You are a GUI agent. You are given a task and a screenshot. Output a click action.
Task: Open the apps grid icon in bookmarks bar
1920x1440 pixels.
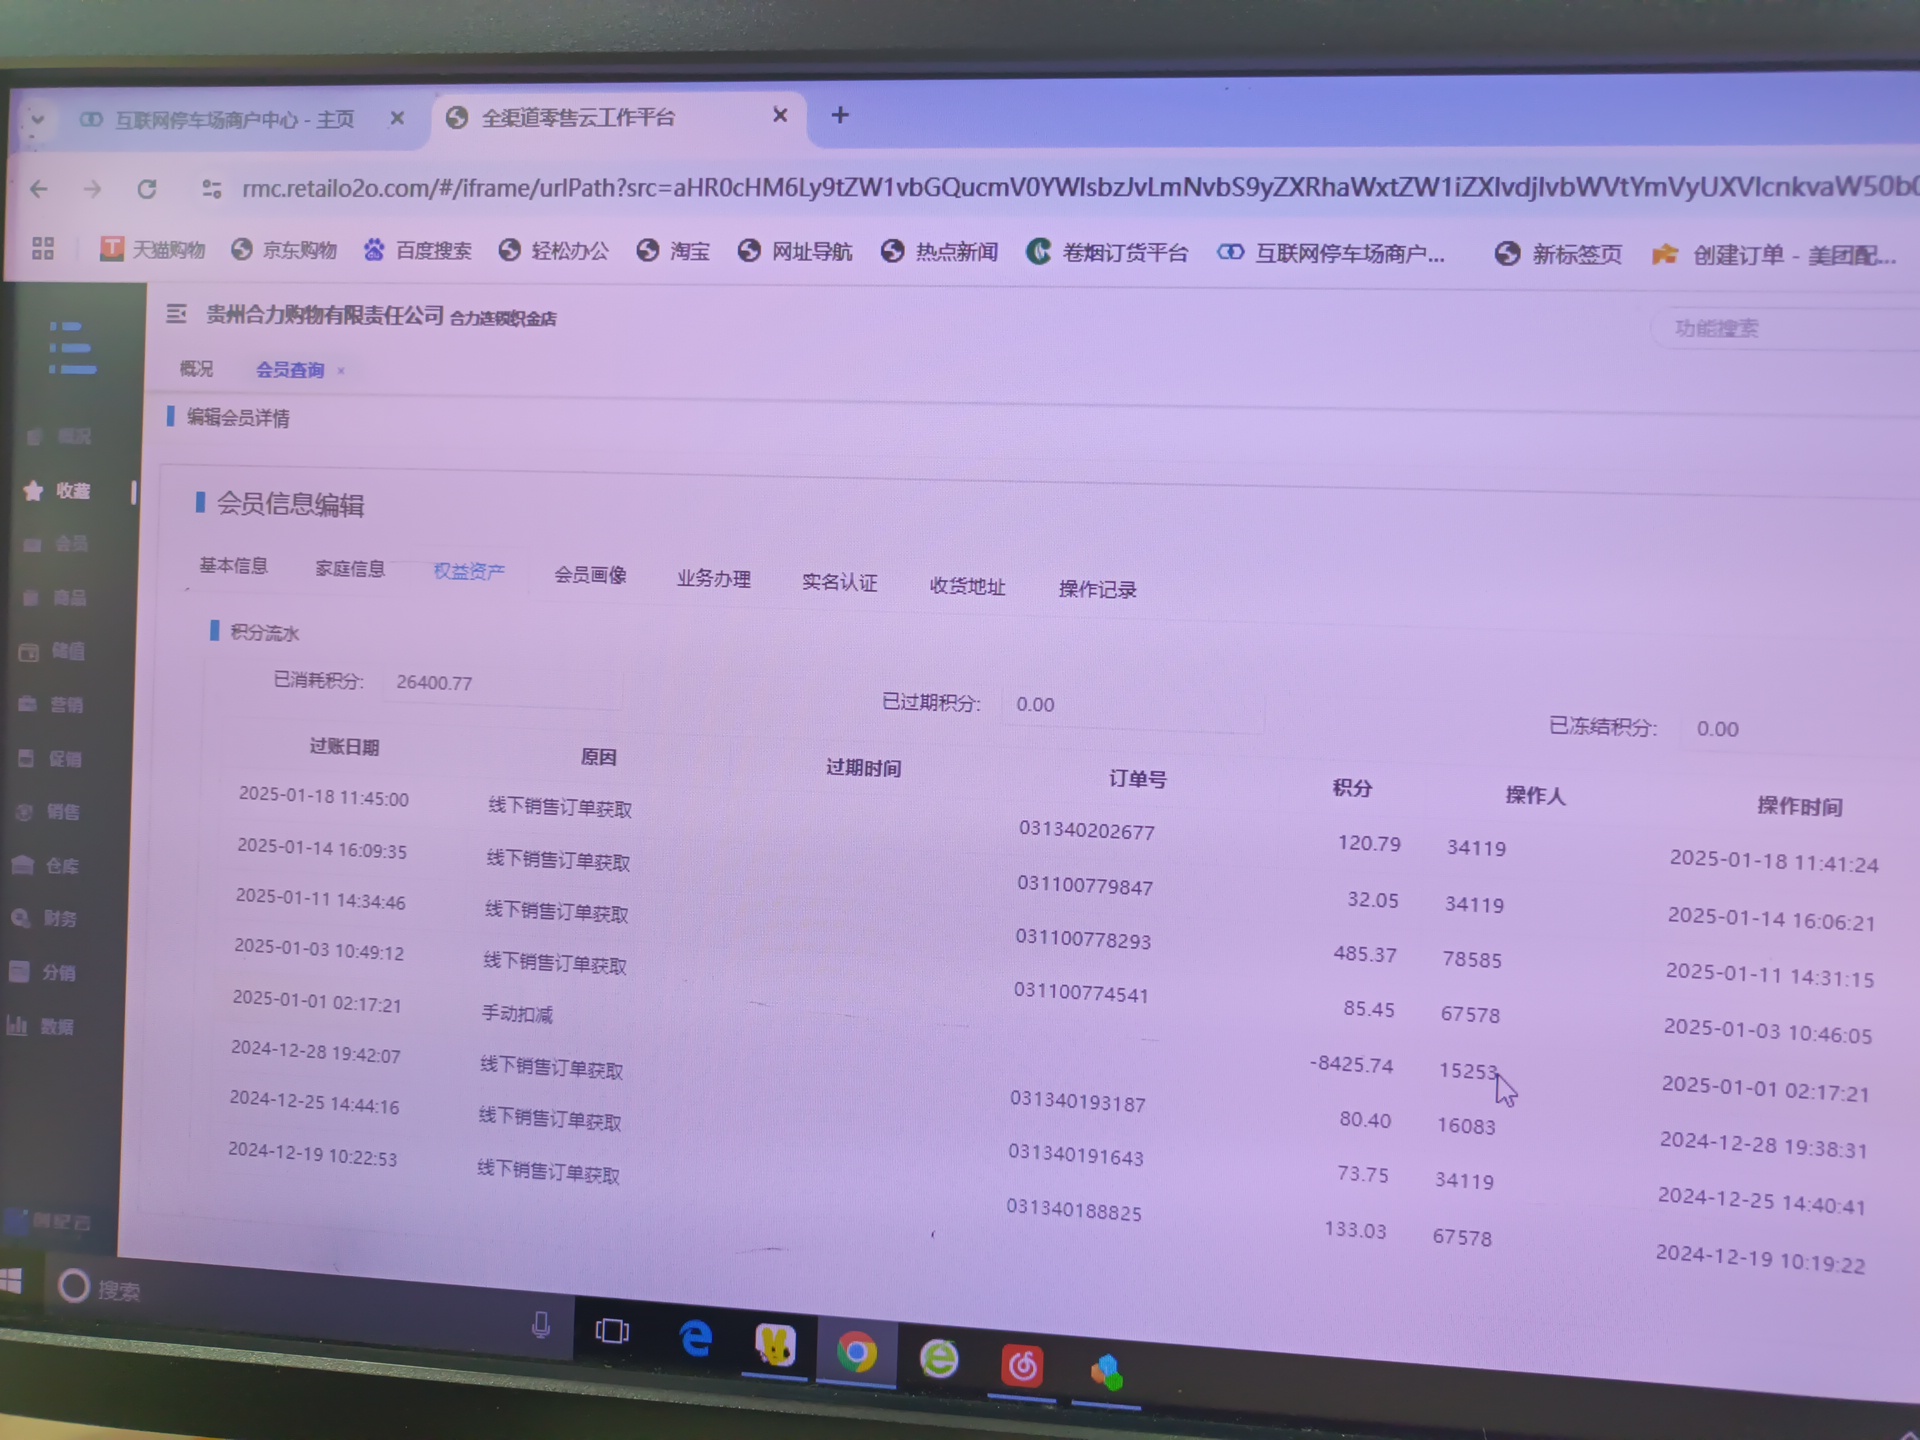pos(43,248)
